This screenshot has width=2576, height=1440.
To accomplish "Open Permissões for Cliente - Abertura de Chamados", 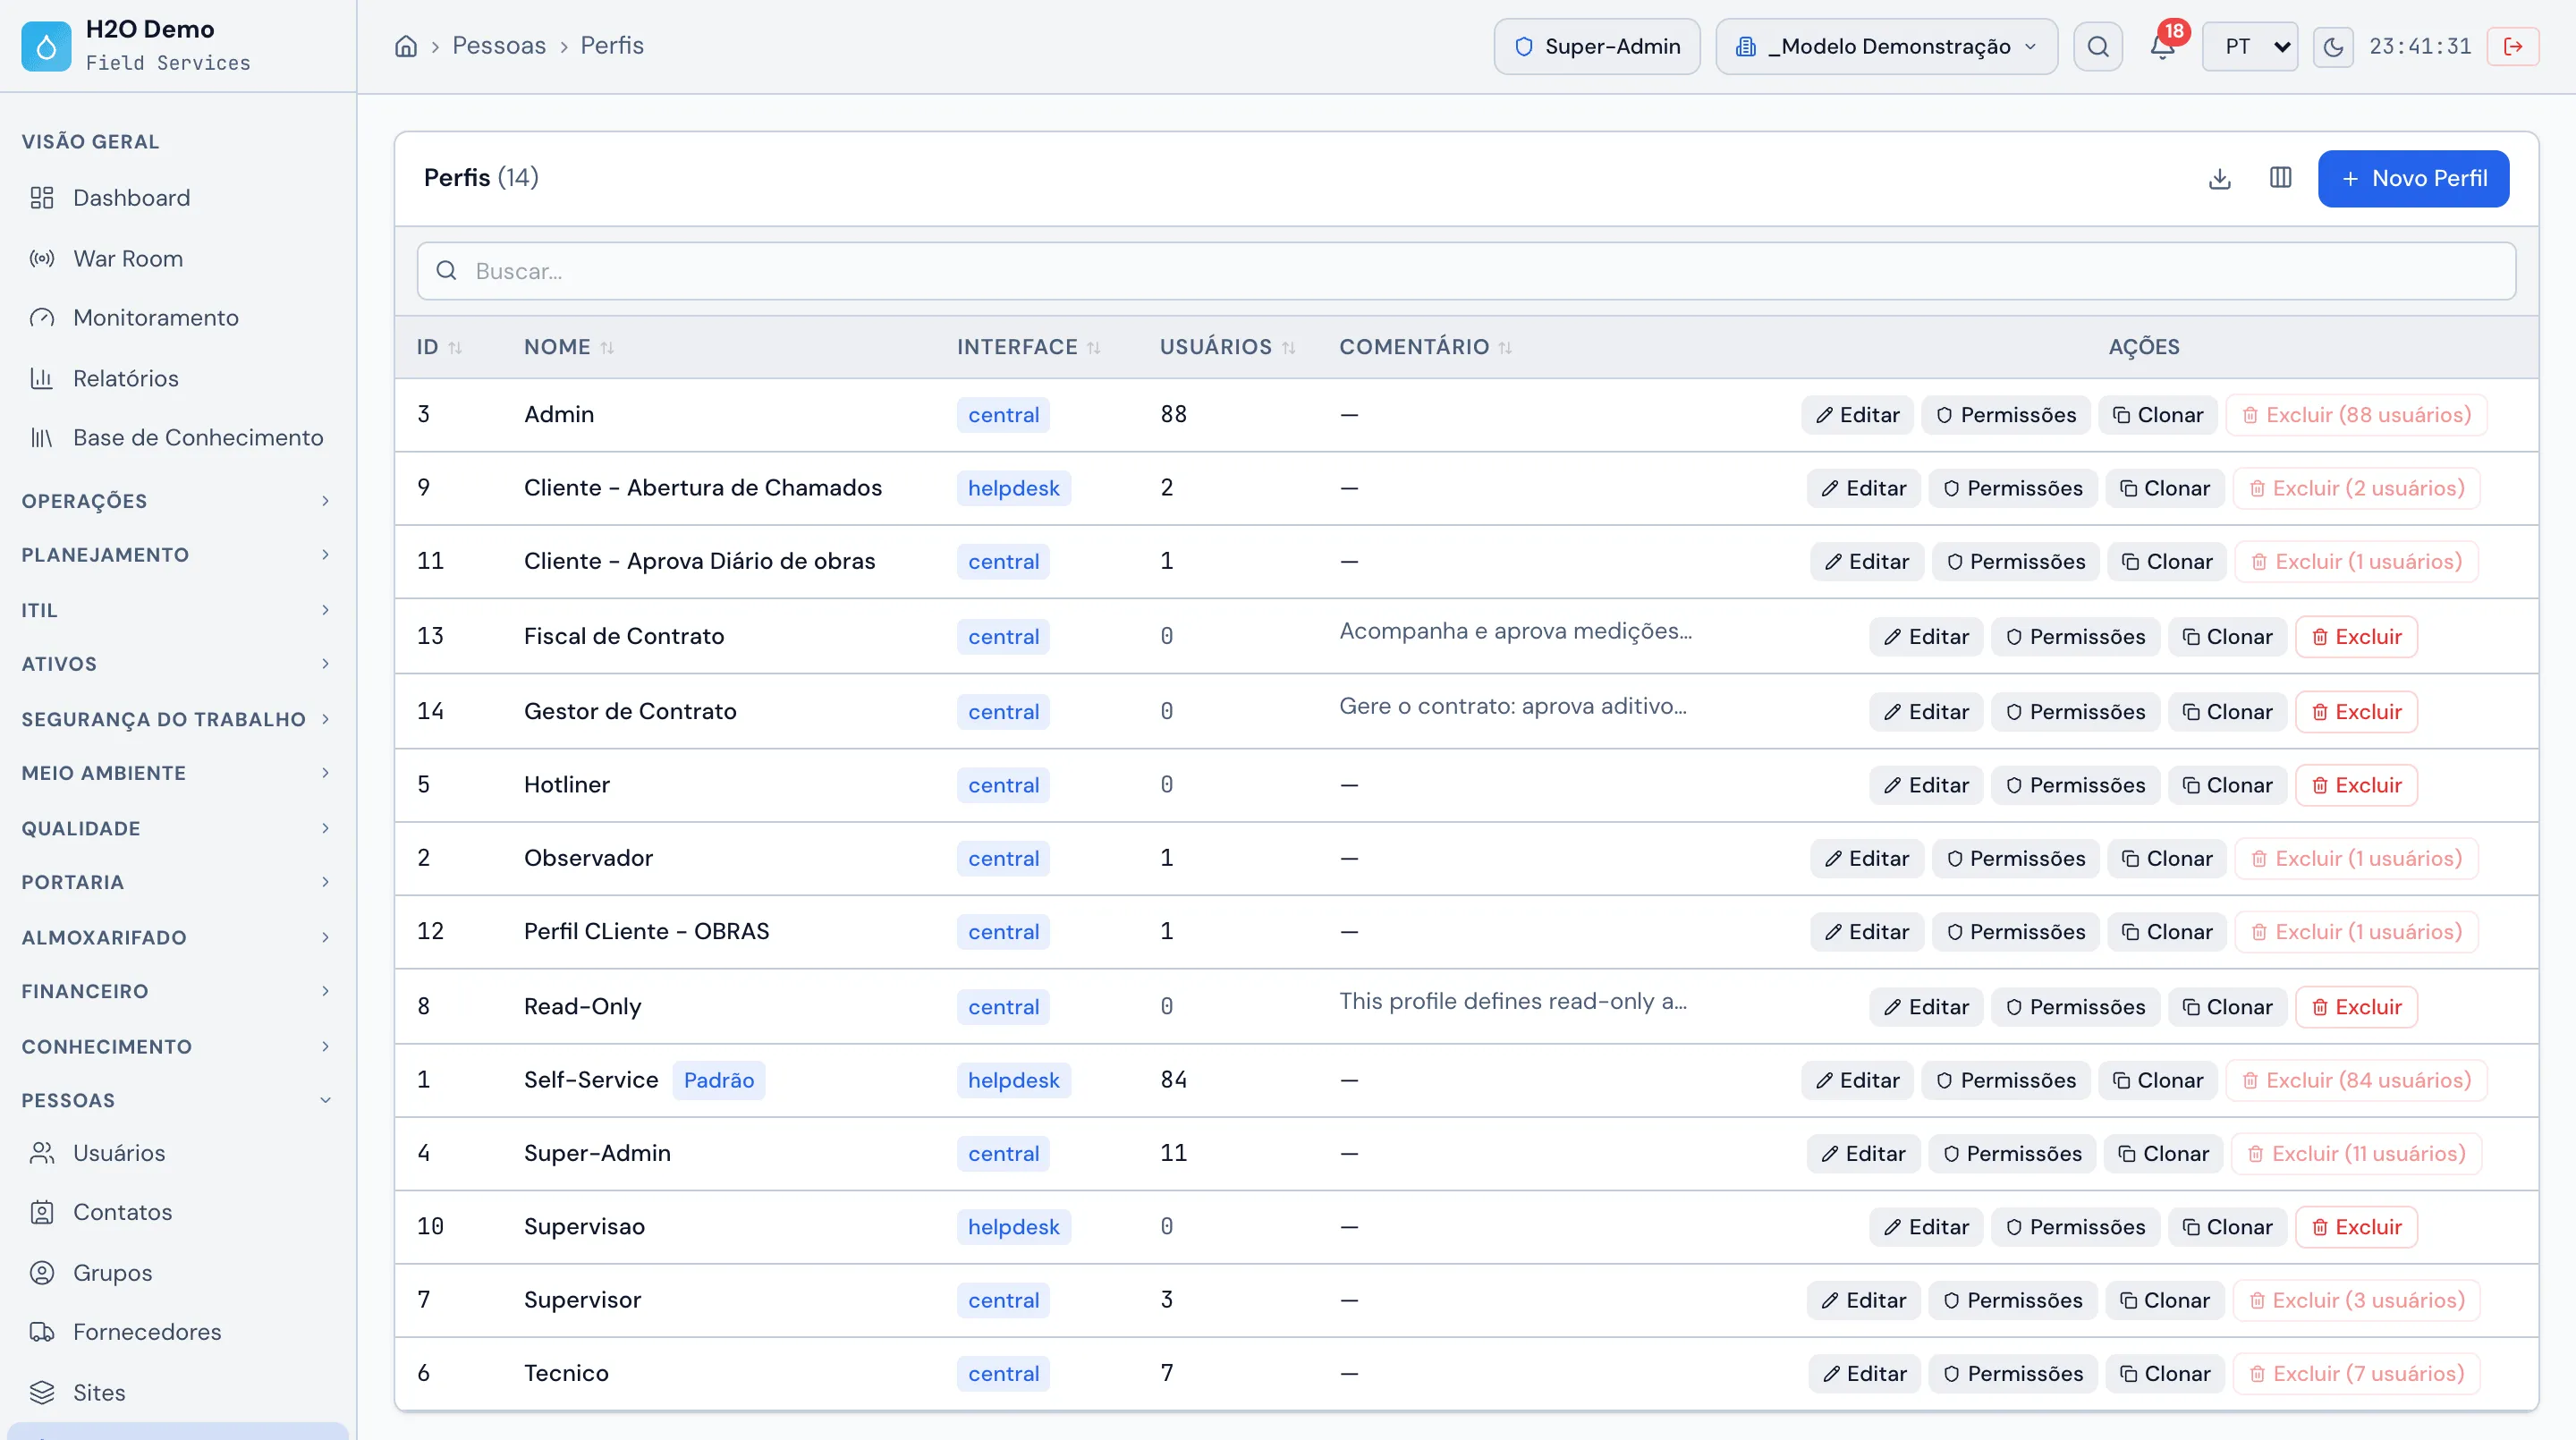I will pos(2012,488).
